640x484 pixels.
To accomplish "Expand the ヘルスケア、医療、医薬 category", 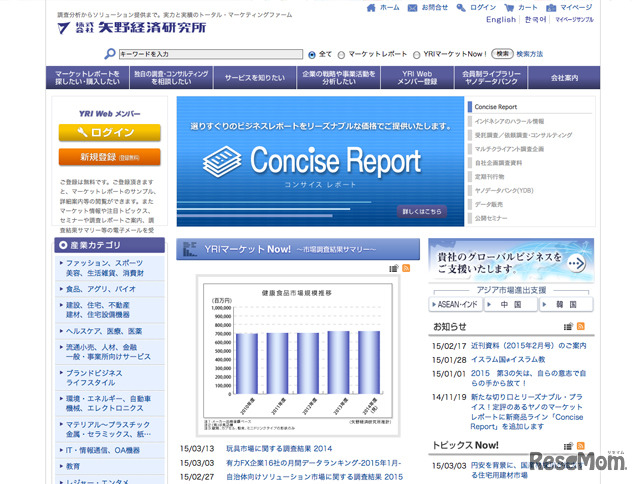I will 104,330.
